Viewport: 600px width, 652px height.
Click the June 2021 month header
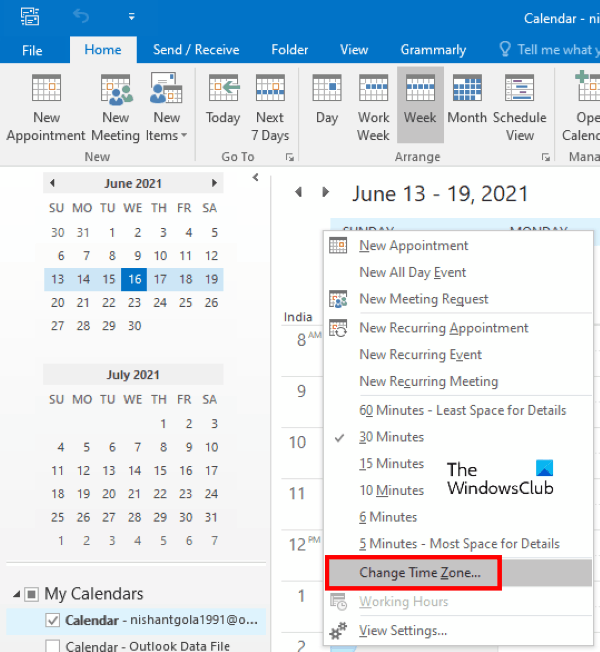click(x=133, y=183)
